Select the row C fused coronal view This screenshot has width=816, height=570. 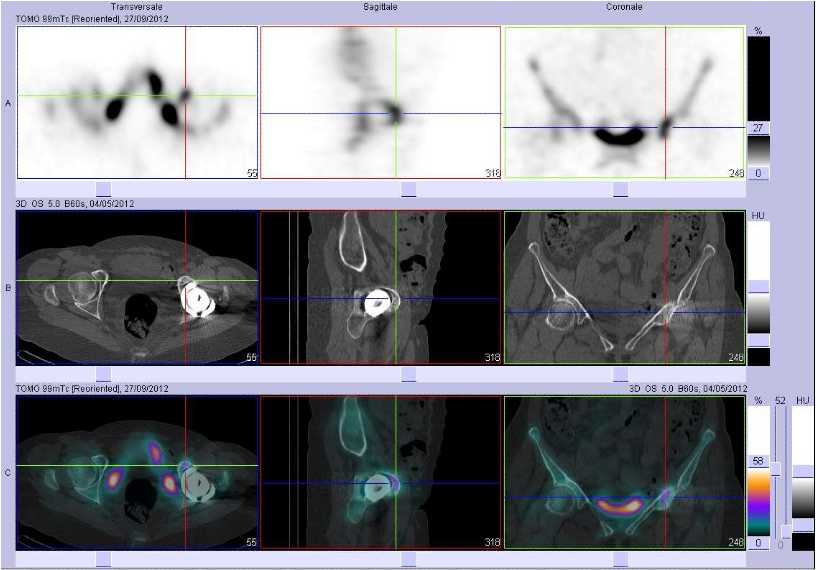click(624, 472)
